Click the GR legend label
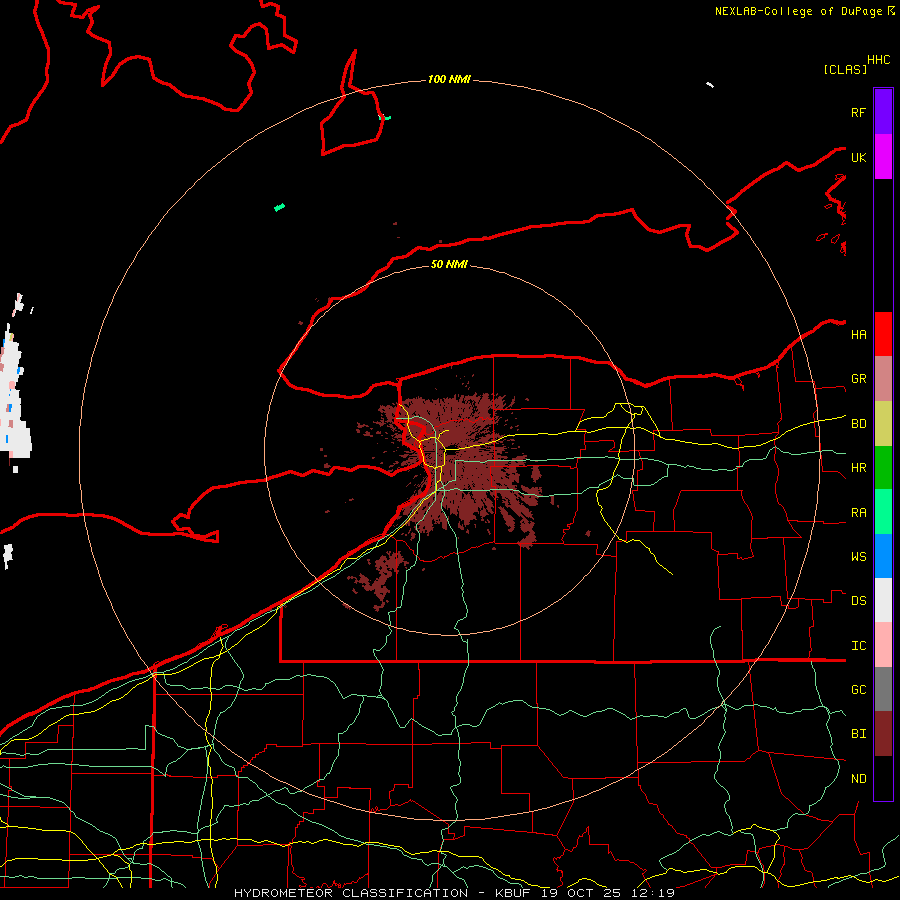This screenshot has height=900, width=900. [x=858, y=379]
